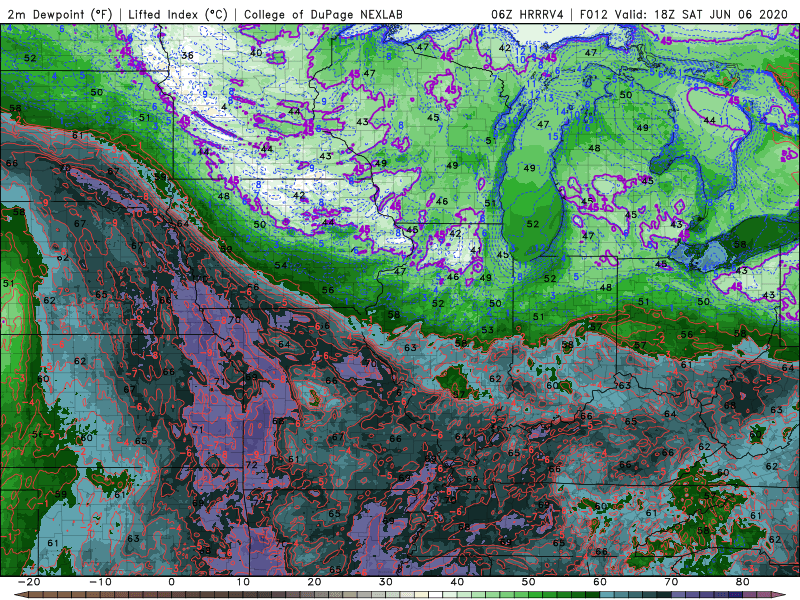Click the 30 label on the color scale
The image size is (800, 600).
tap(386, 582)
